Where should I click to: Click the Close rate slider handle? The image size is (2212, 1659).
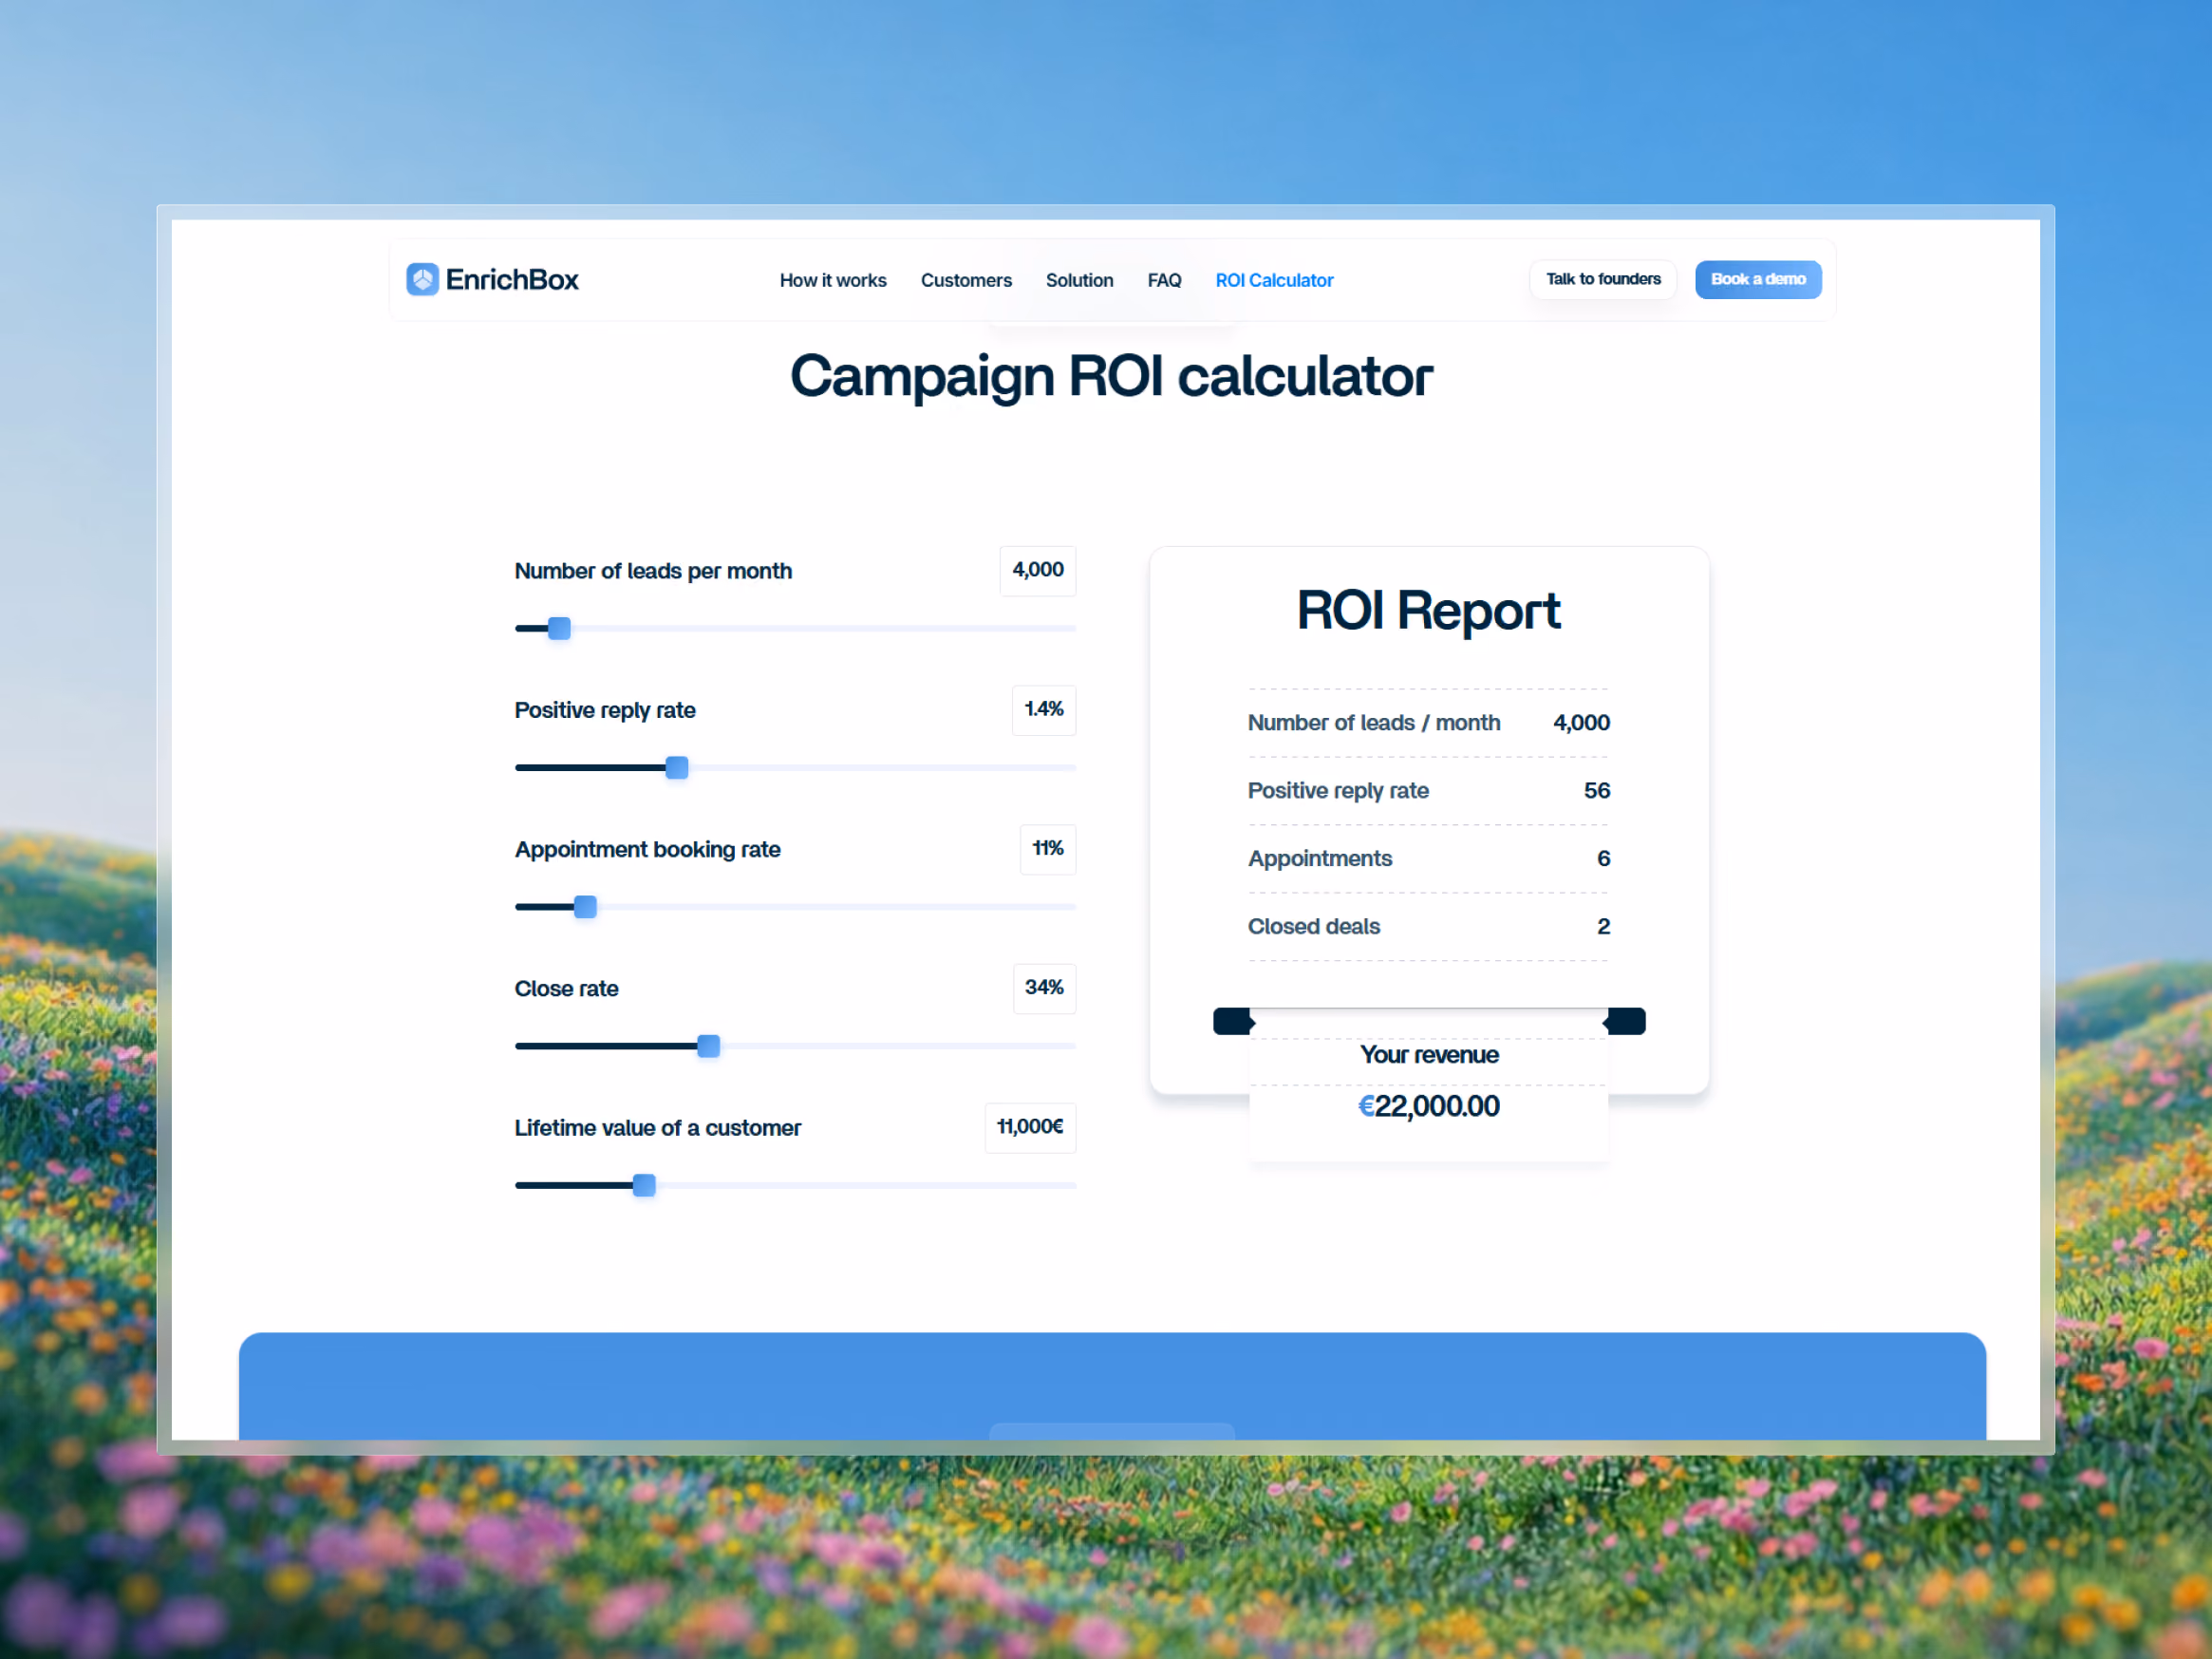point(708,1045)
